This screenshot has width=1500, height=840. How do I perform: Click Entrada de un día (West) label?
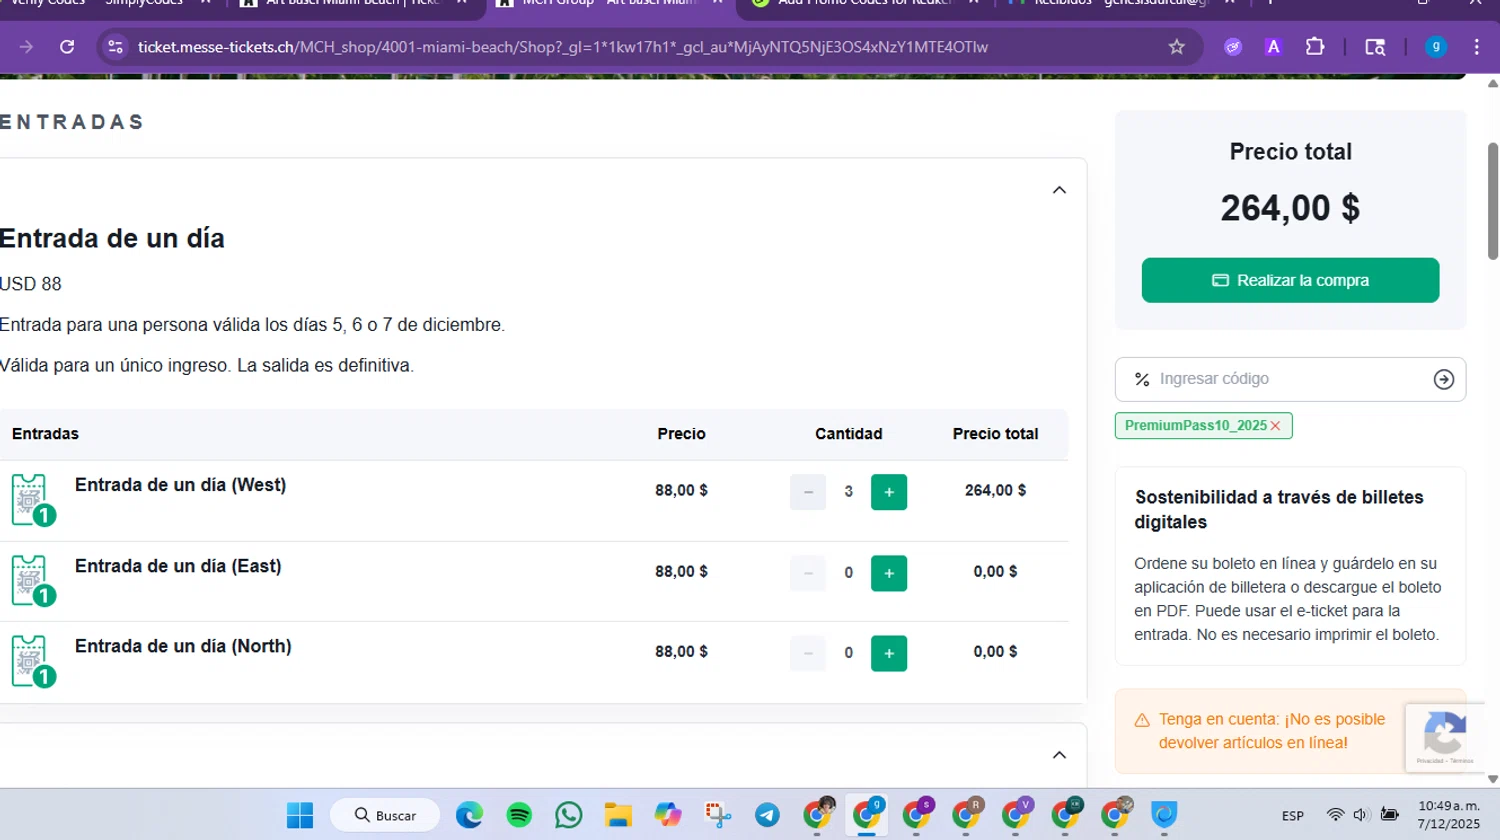[x=181, y=485]
